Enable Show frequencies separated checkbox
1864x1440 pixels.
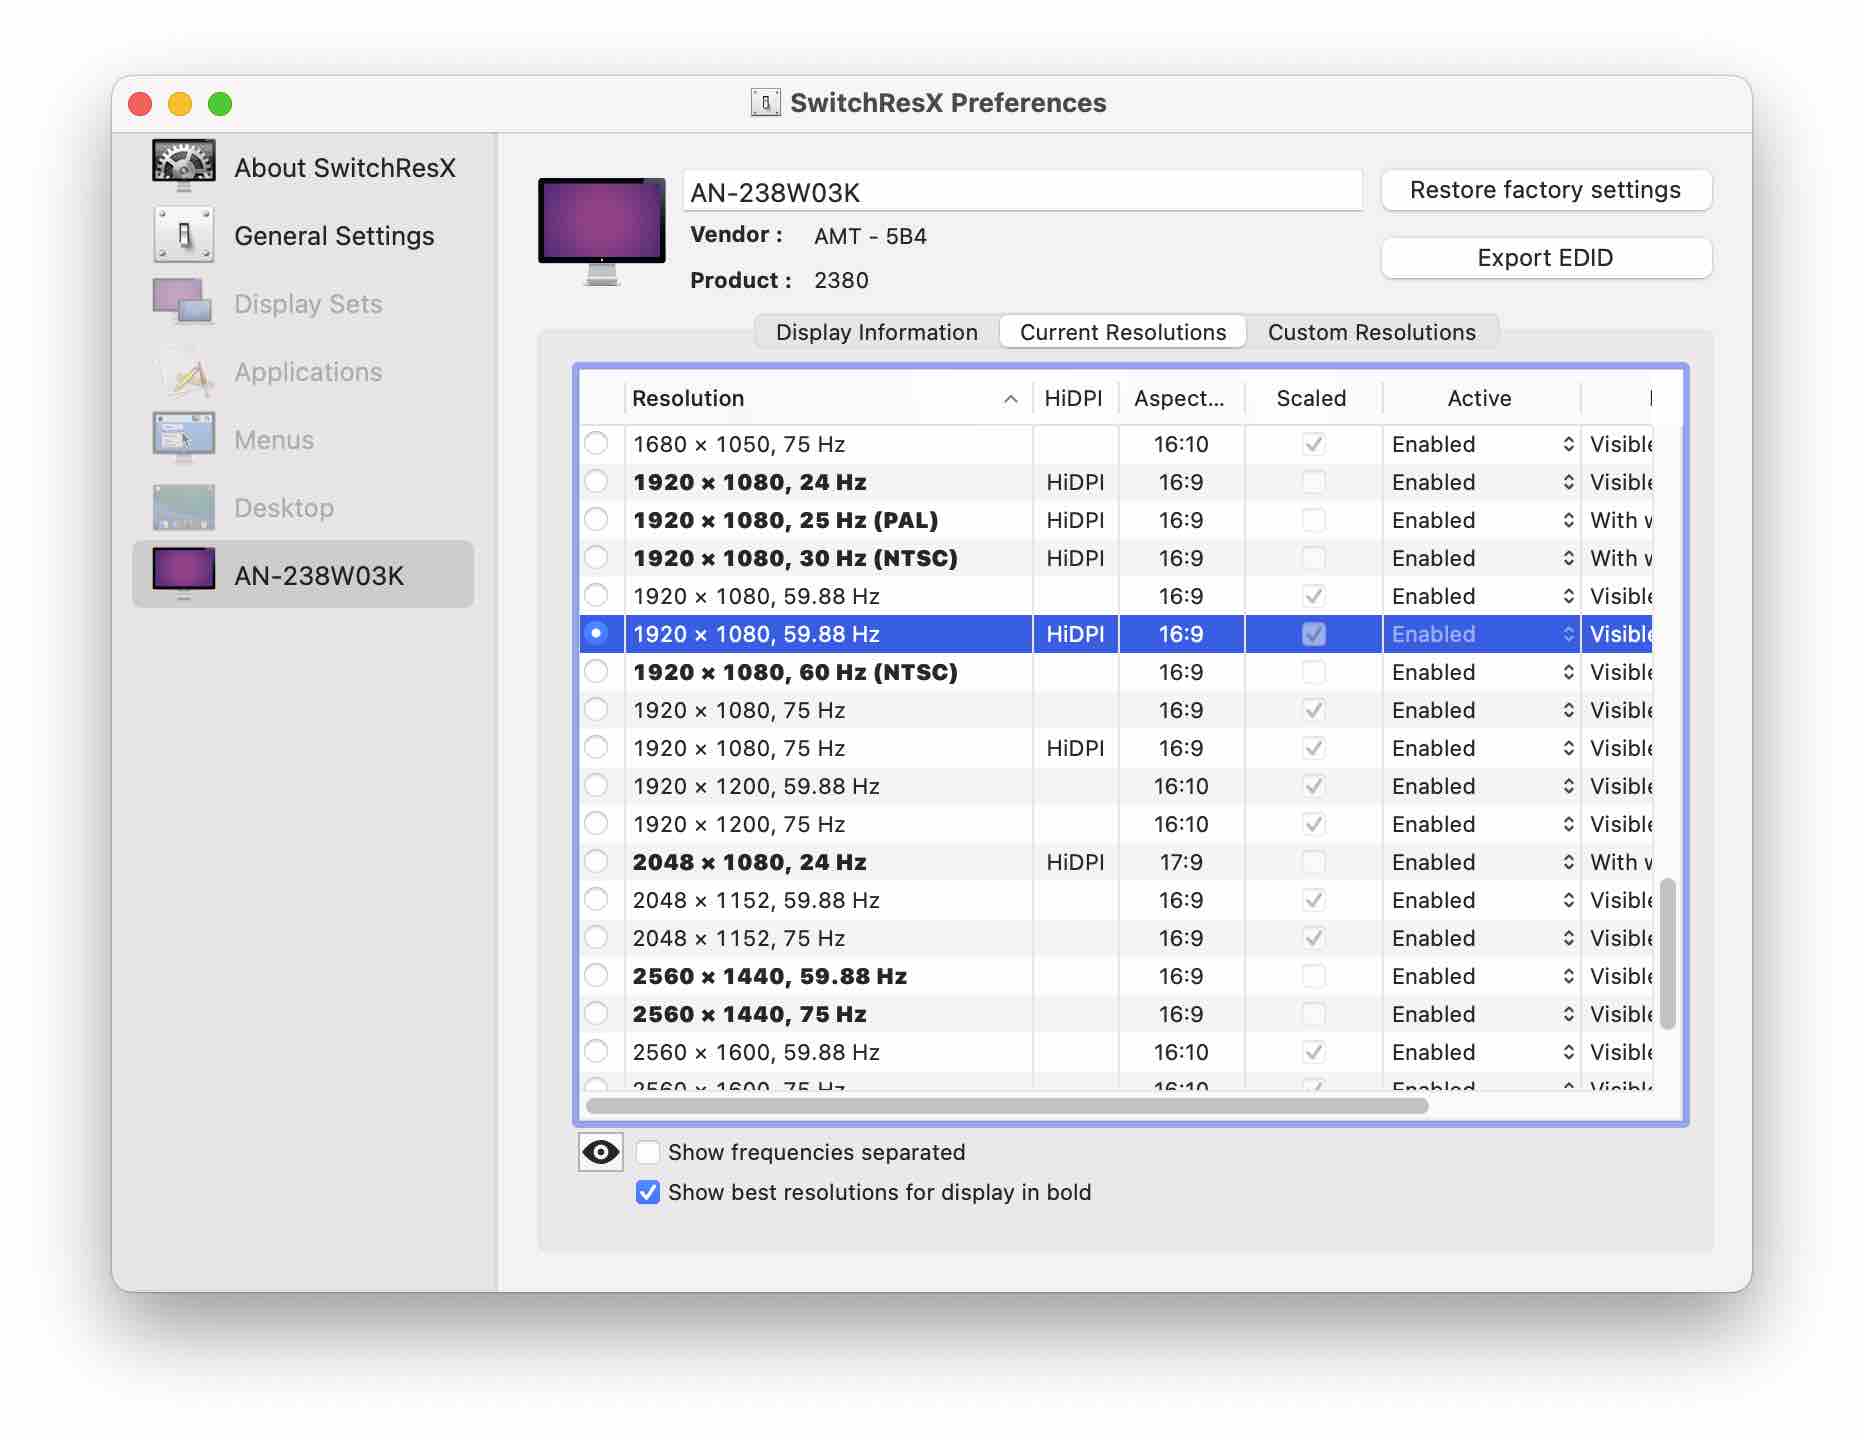(648, 1152)
